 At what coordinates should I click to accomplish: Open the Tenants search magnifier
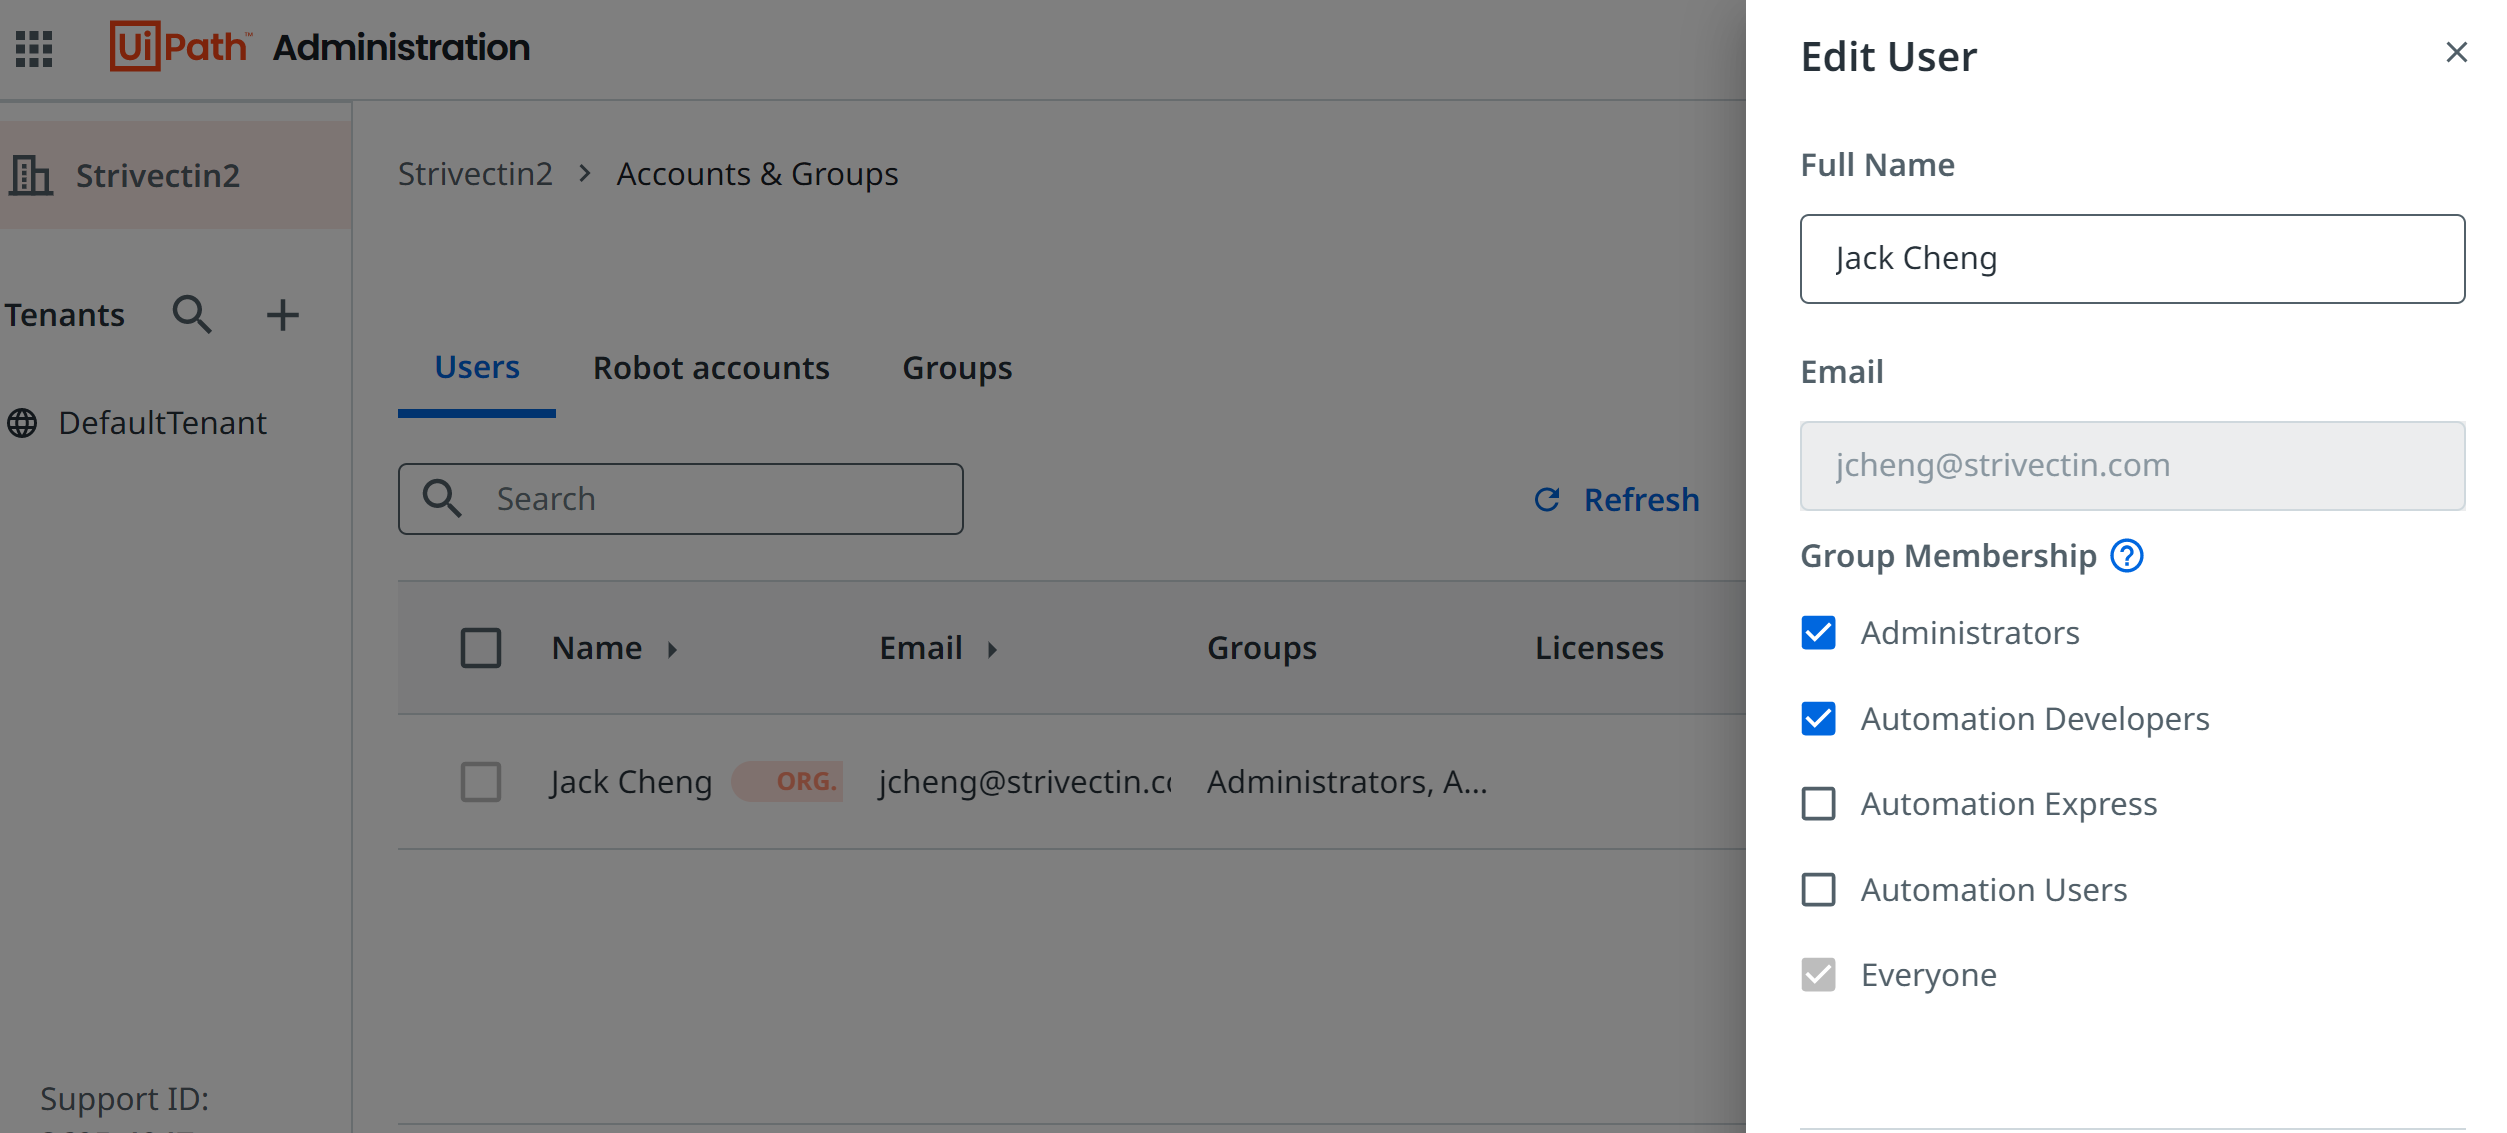point(192,314)
